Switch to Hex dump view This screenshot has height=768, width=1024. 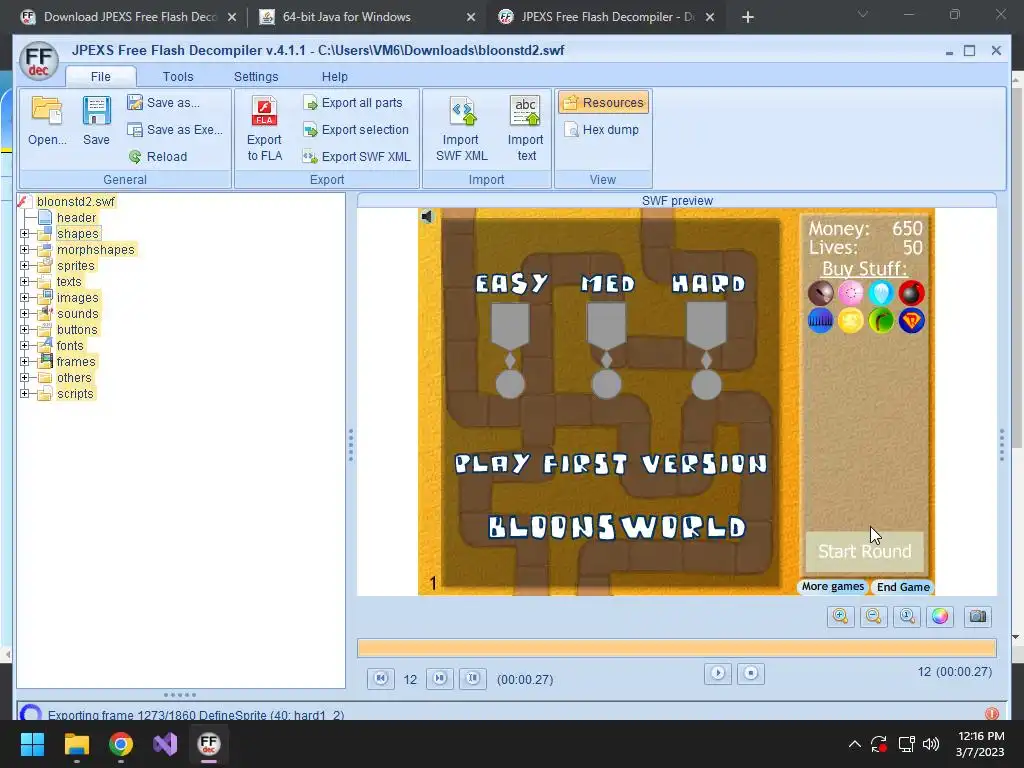click(x=601, y=130)
